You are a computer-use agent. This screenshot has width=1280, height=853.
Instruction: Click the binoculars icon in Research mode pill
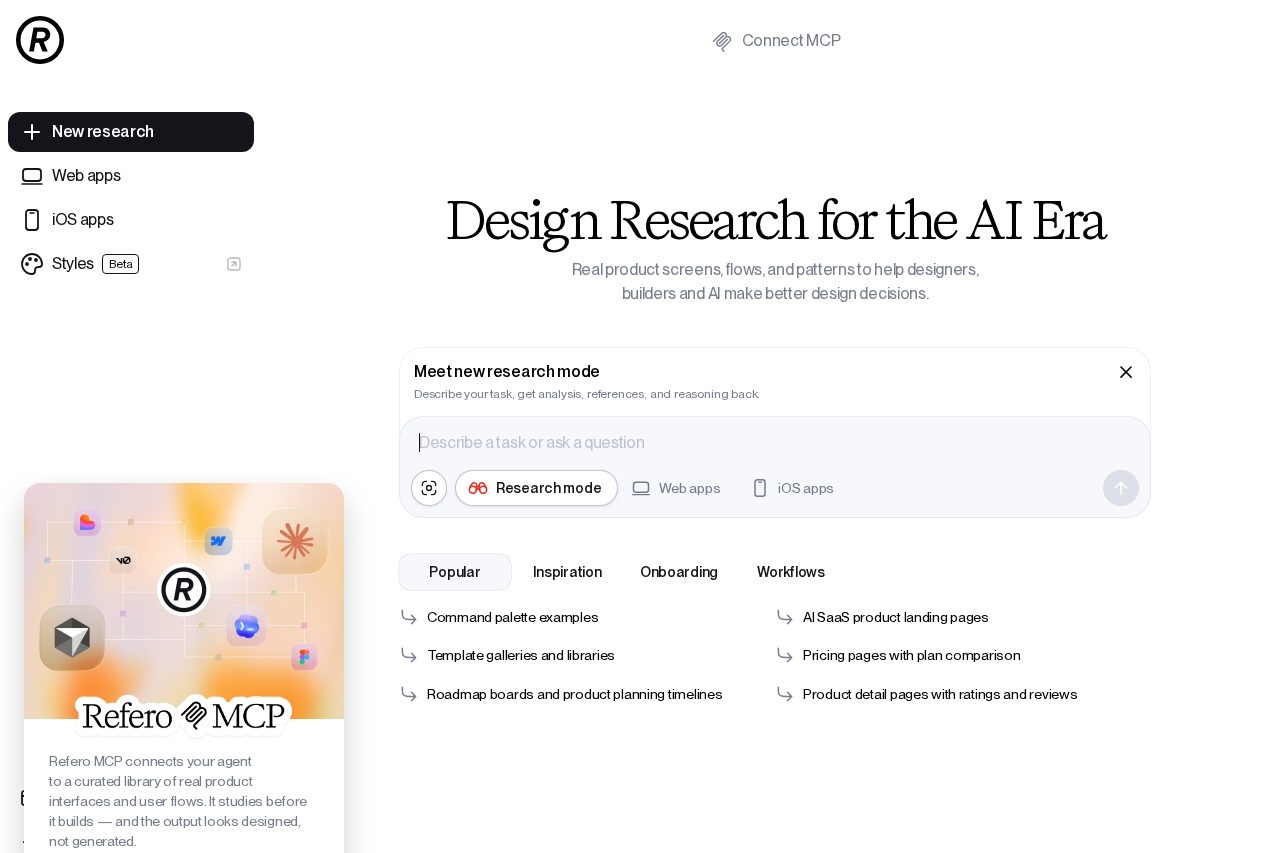coord(478,488)
